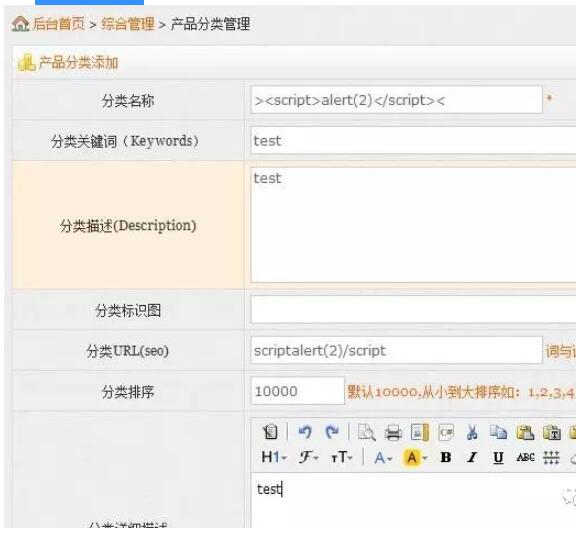576x534 pixels.
Task: Focus the 分类标识图 input field
Action: [x=413, y=310]
